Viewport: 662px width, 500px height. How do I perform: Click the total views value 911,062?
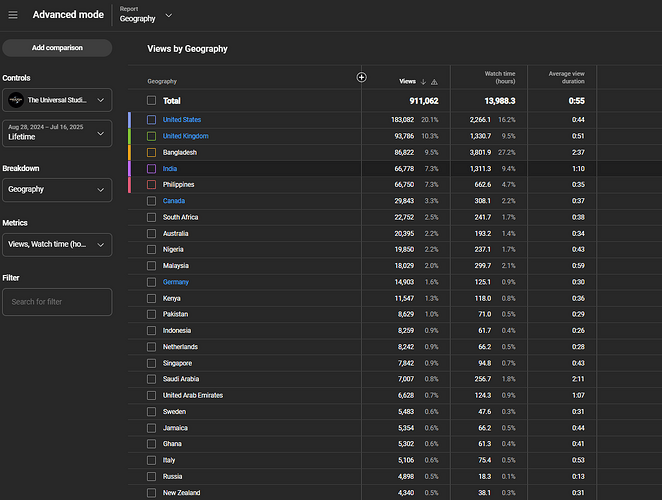pos(424,101)
